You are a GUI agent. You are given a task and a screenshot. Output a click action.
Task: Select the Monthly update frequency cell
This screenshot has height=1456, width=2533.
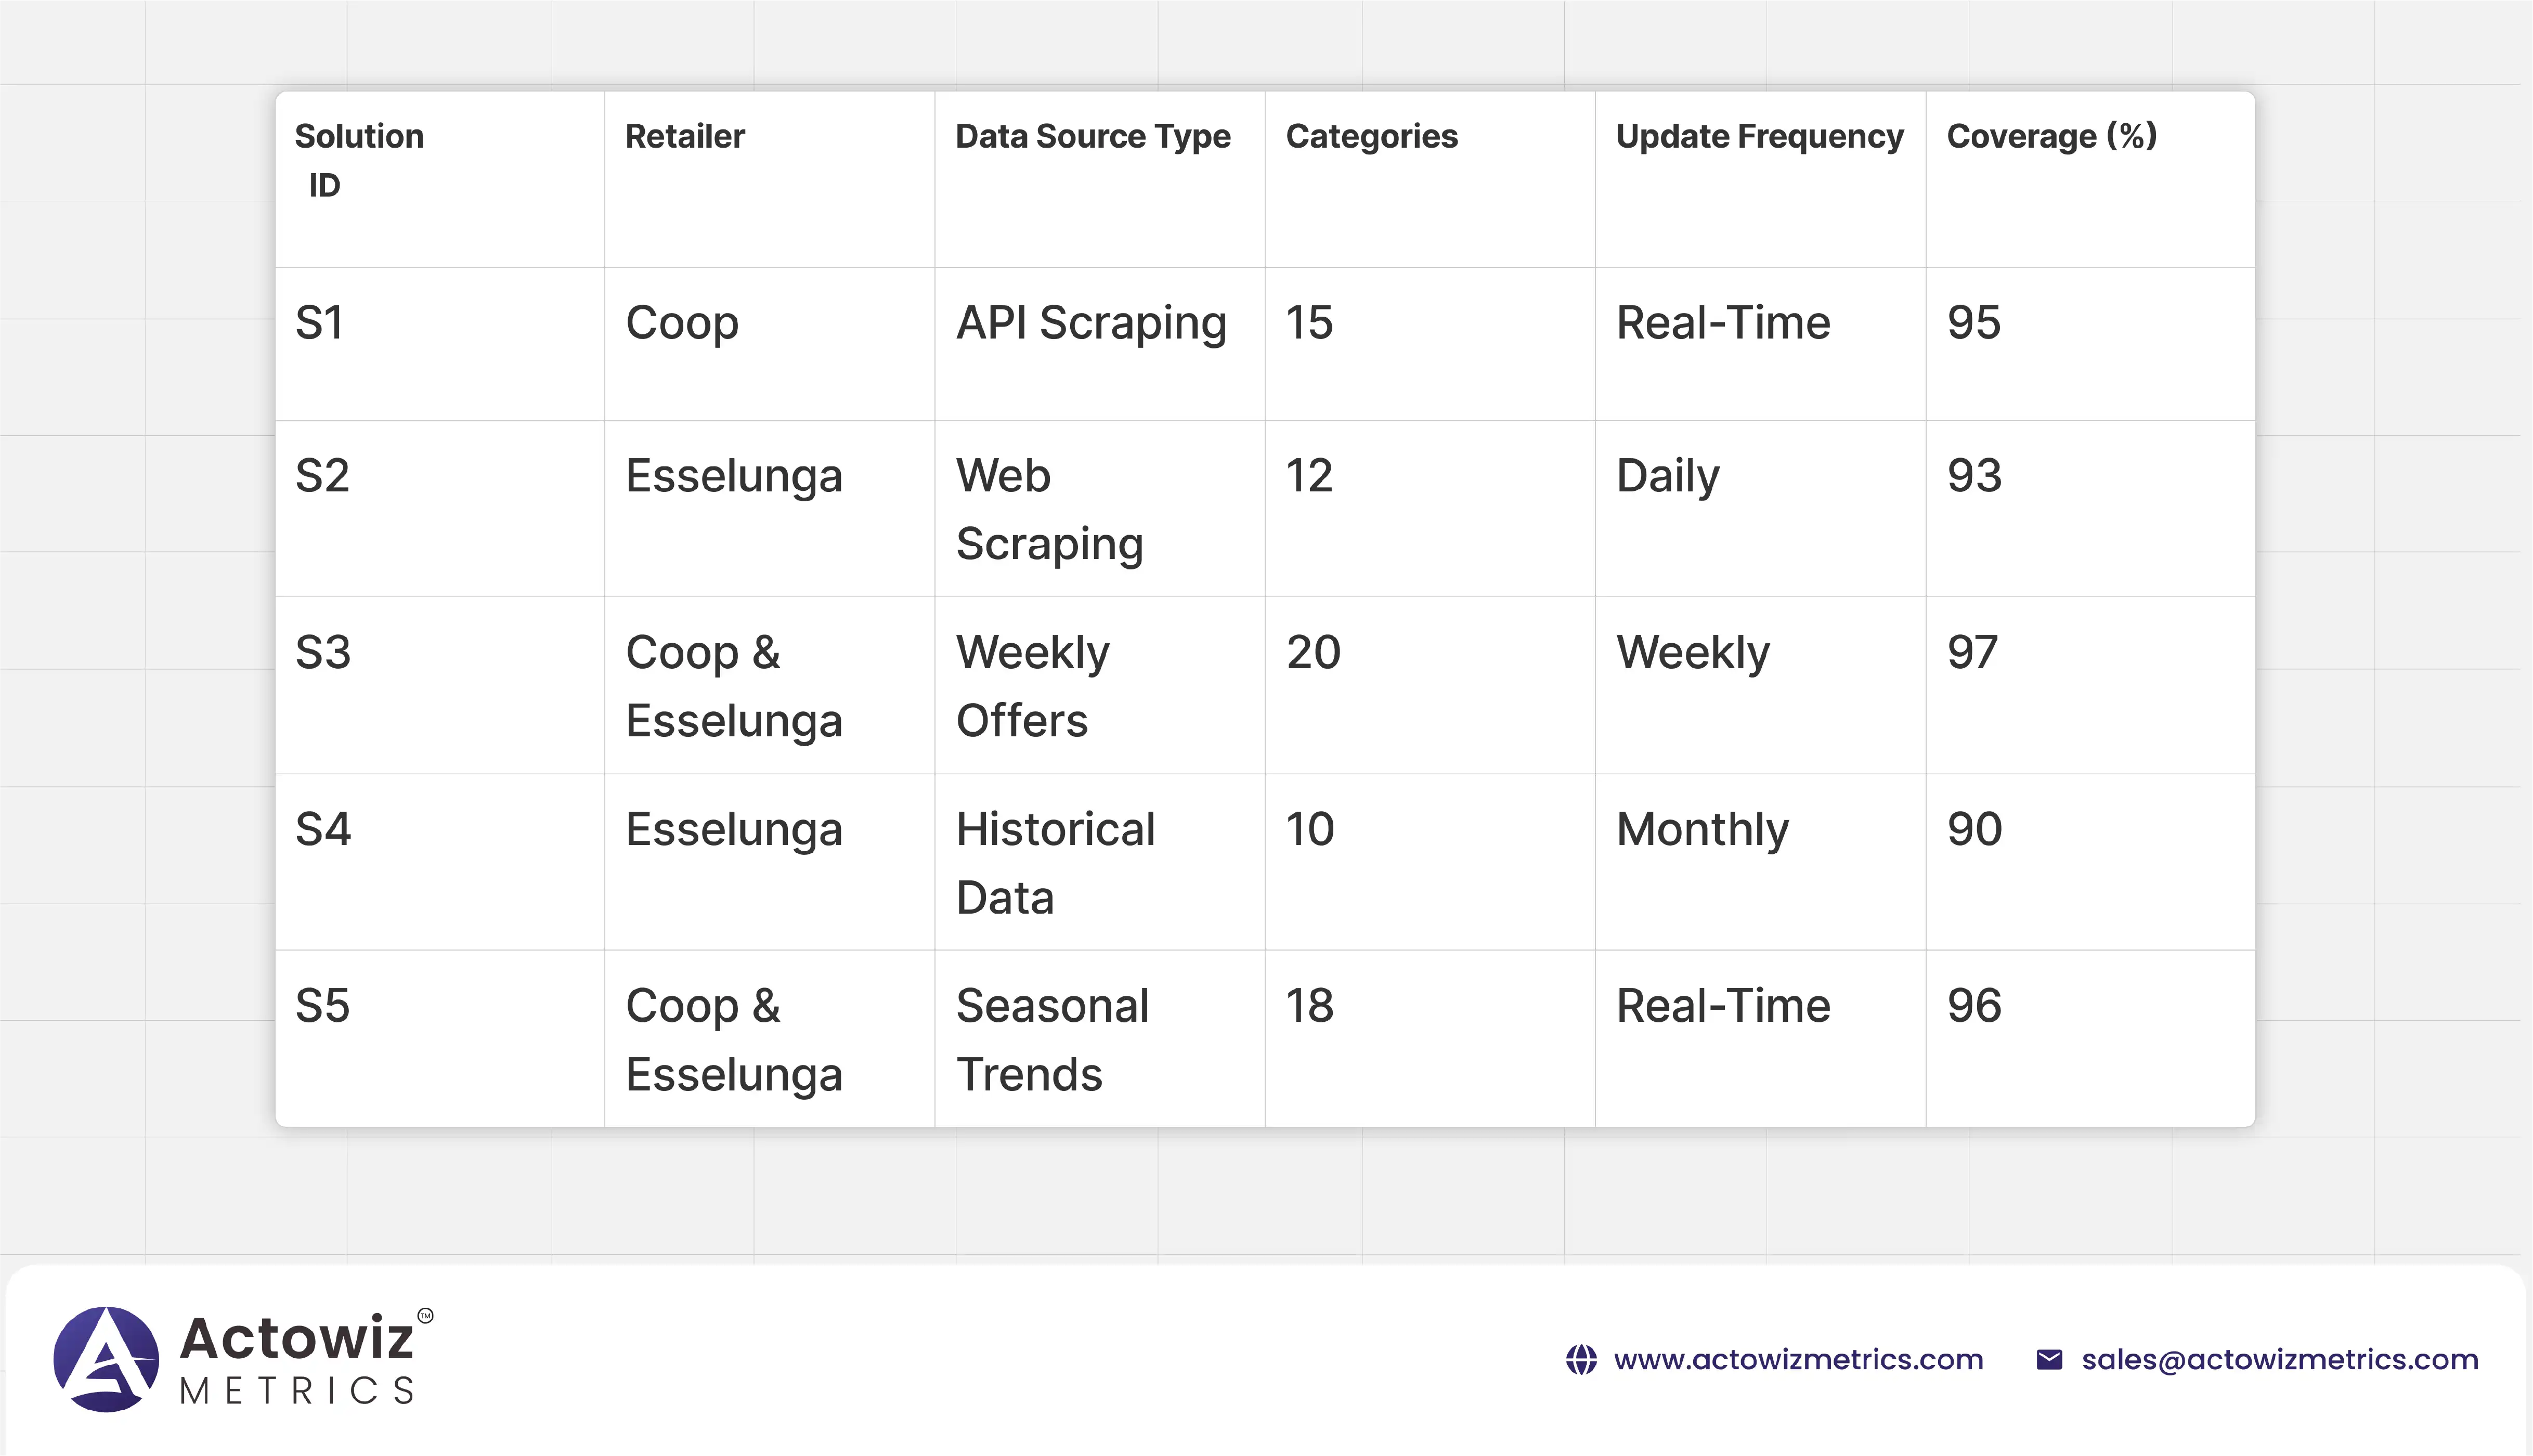(x=1702, y=829)
